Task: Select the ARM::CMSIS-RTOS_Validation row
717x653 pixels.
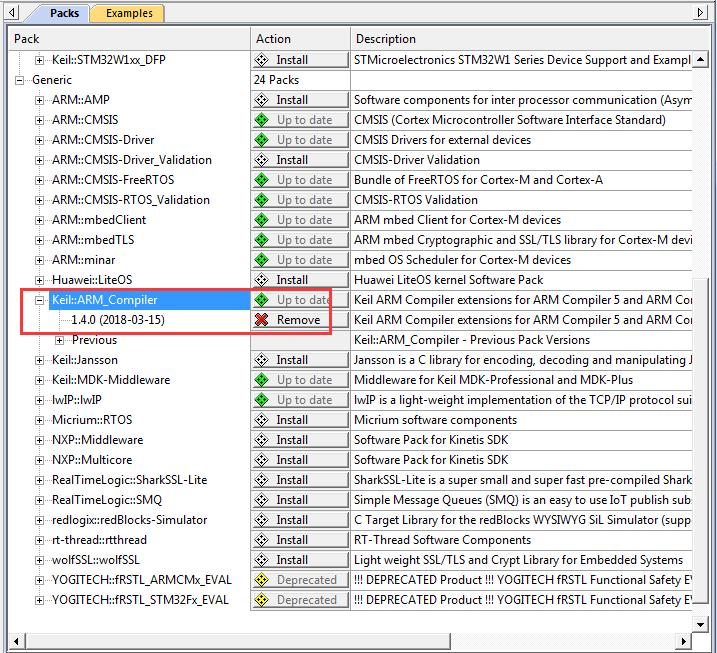Action: (x=131, y=200)
